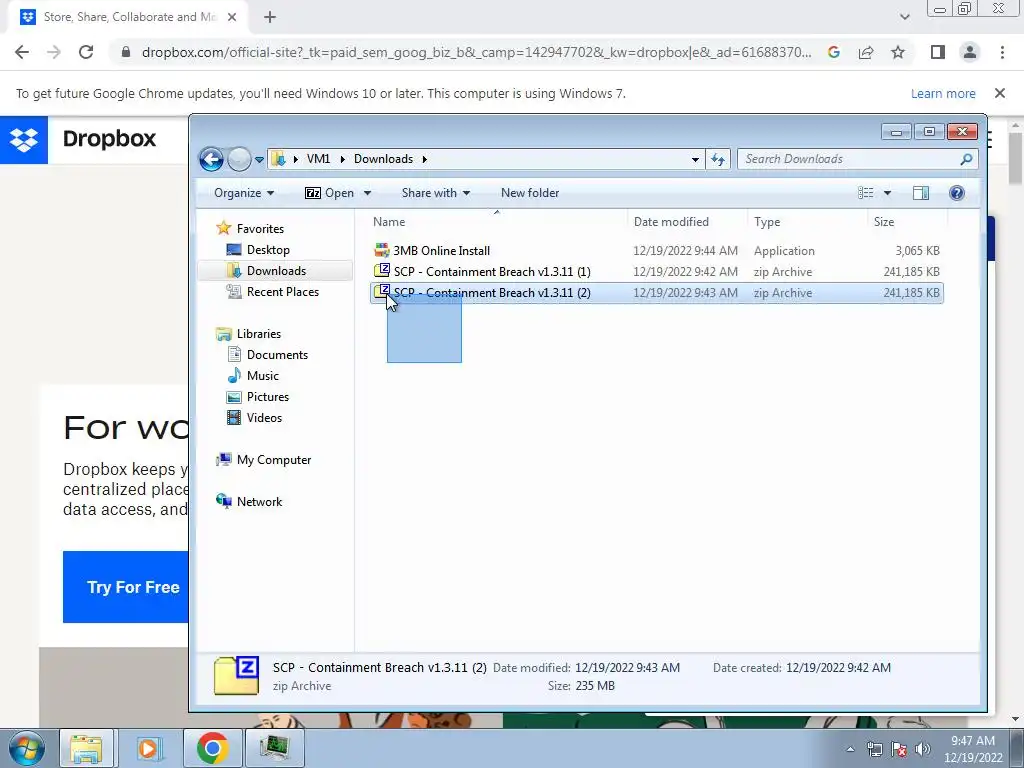Image resolution: width=1024 pixels, height=768 pixels.
Task: Share this page icon in Chrome
Action: pos(866,52)
